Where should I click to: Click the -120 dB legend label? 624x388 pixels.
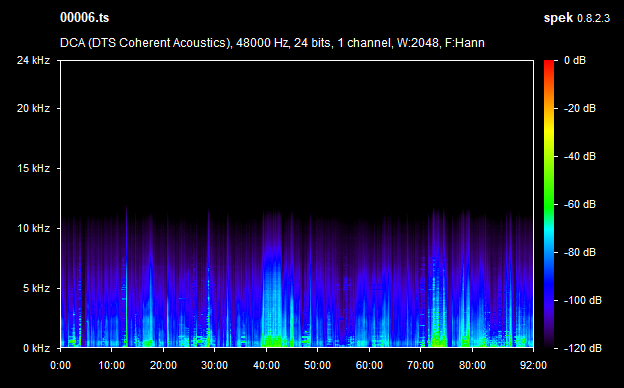[x=582, y=348]
